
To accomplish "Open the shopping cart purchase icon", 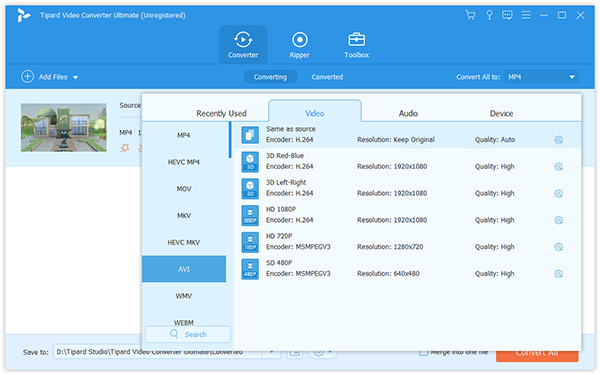I will pyautogui.click(x=470, y=15).
